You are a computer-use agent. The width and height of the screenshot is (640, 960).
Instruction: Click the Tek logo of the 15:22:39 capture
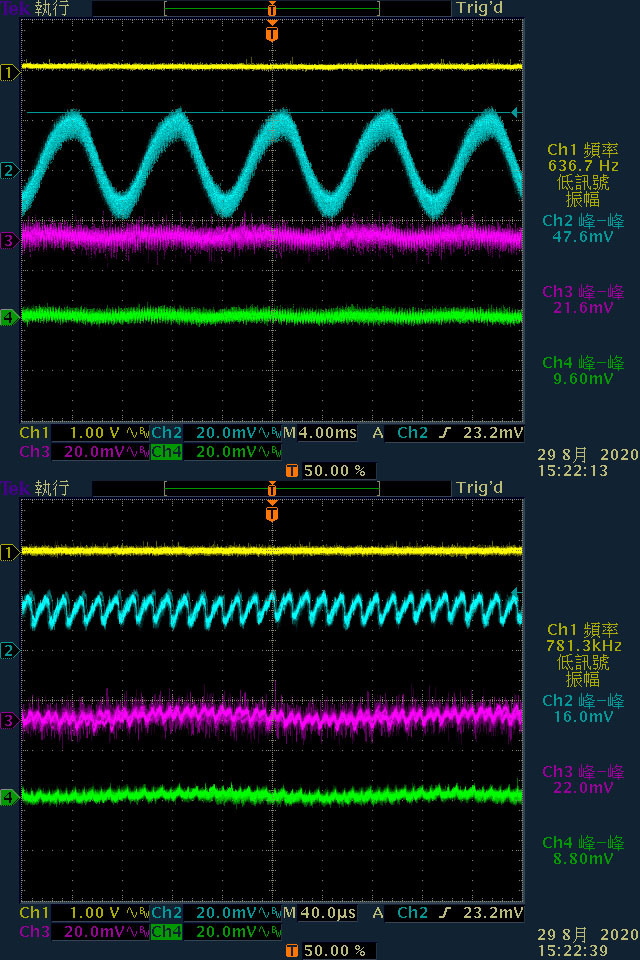click(15, 489)
